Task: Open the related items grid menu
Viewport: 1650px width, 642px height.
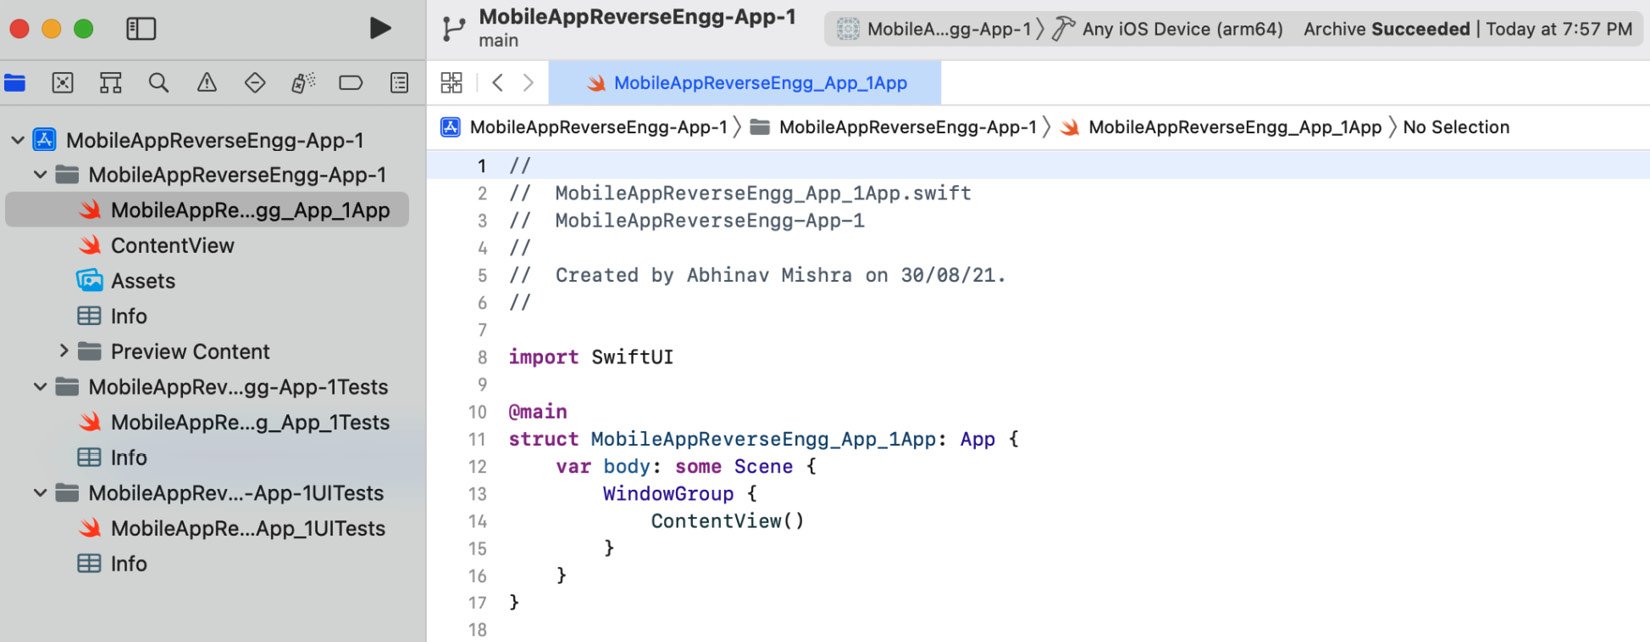Action: (x=452, y=83)
